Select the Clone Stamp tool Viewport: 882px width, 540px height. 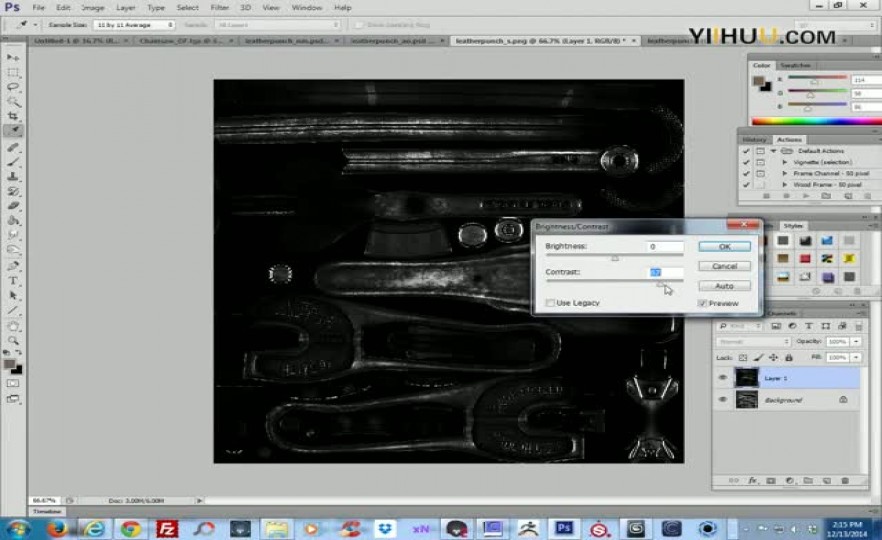click(x=13, y=177)
